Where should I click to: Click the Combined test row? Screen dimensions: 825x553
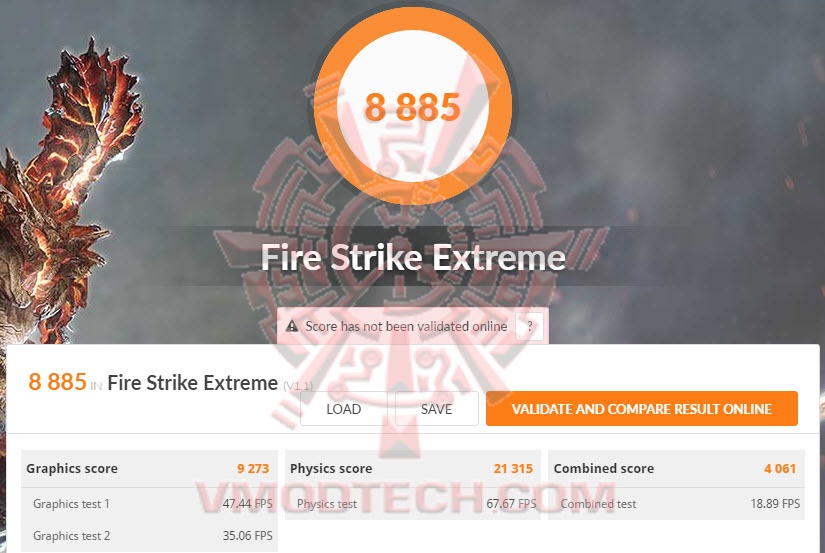676,504
